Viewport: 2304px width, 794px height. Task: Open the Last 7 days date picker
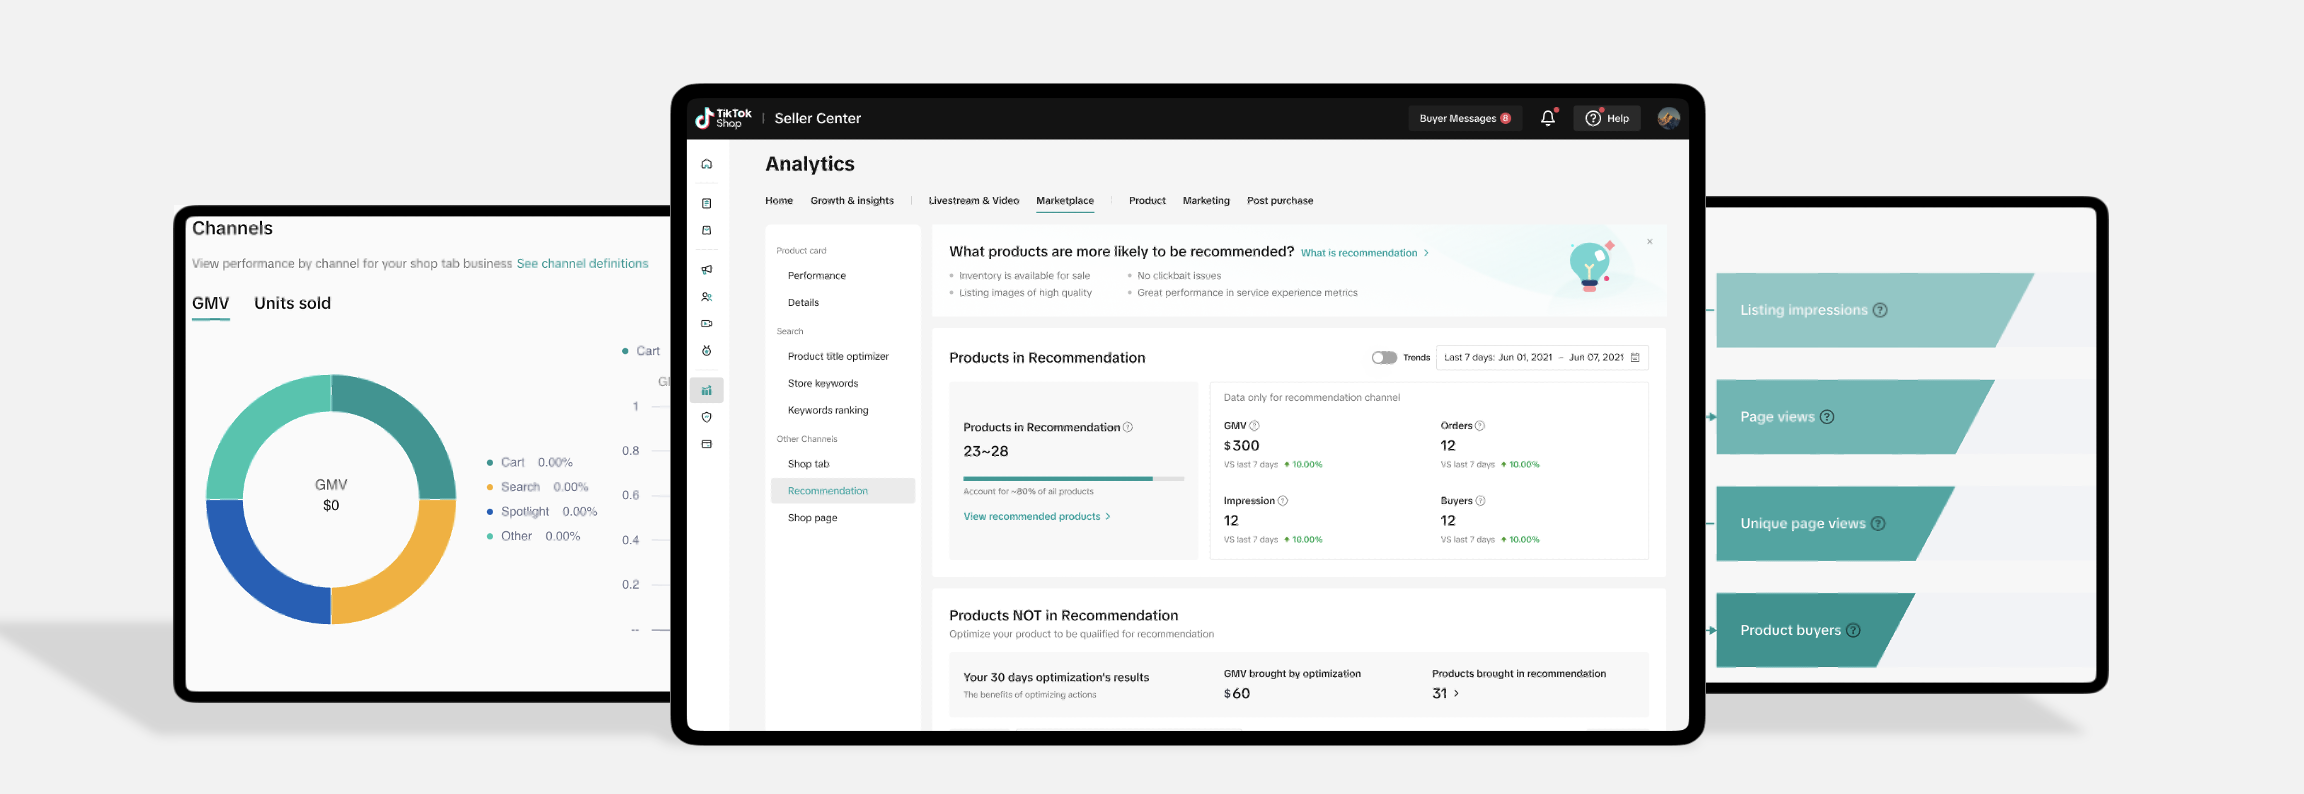[1541, 358]
